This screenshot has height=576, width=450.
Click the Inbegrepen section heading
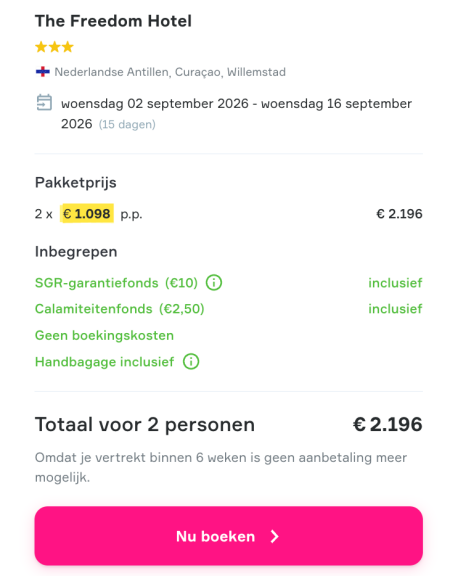click(76, 252)
